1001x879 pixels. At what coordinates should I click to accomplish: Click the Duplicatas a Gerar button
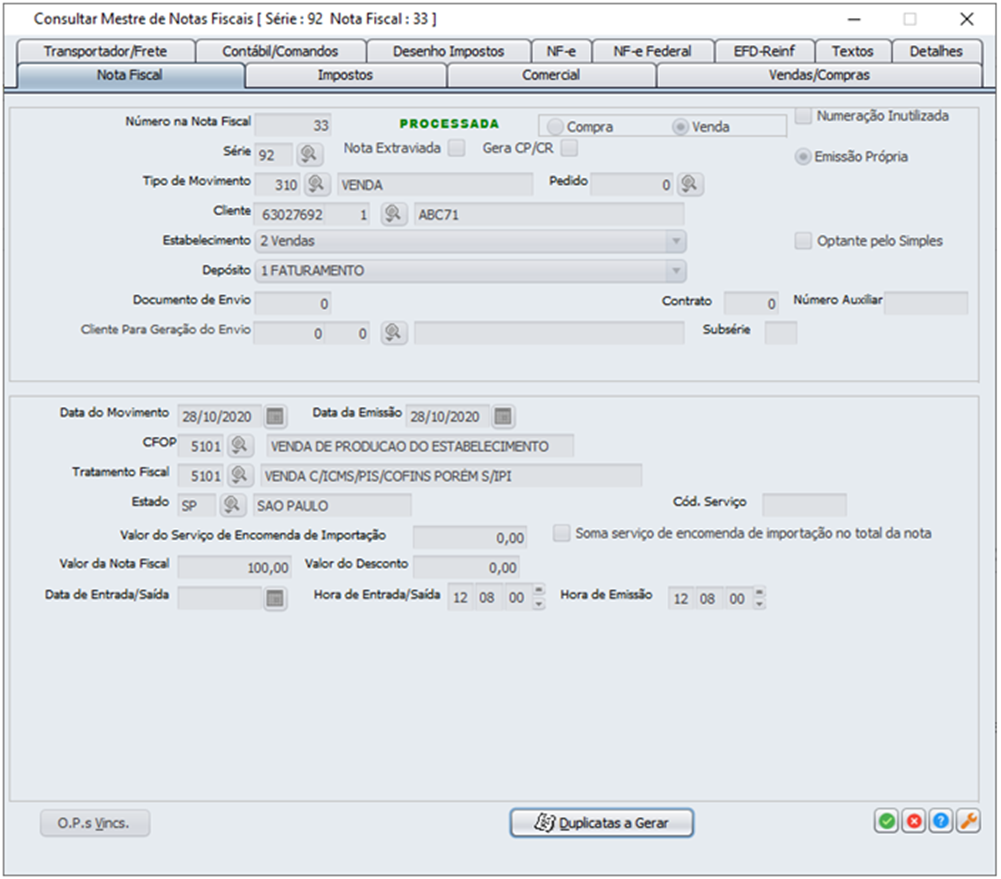602,823
